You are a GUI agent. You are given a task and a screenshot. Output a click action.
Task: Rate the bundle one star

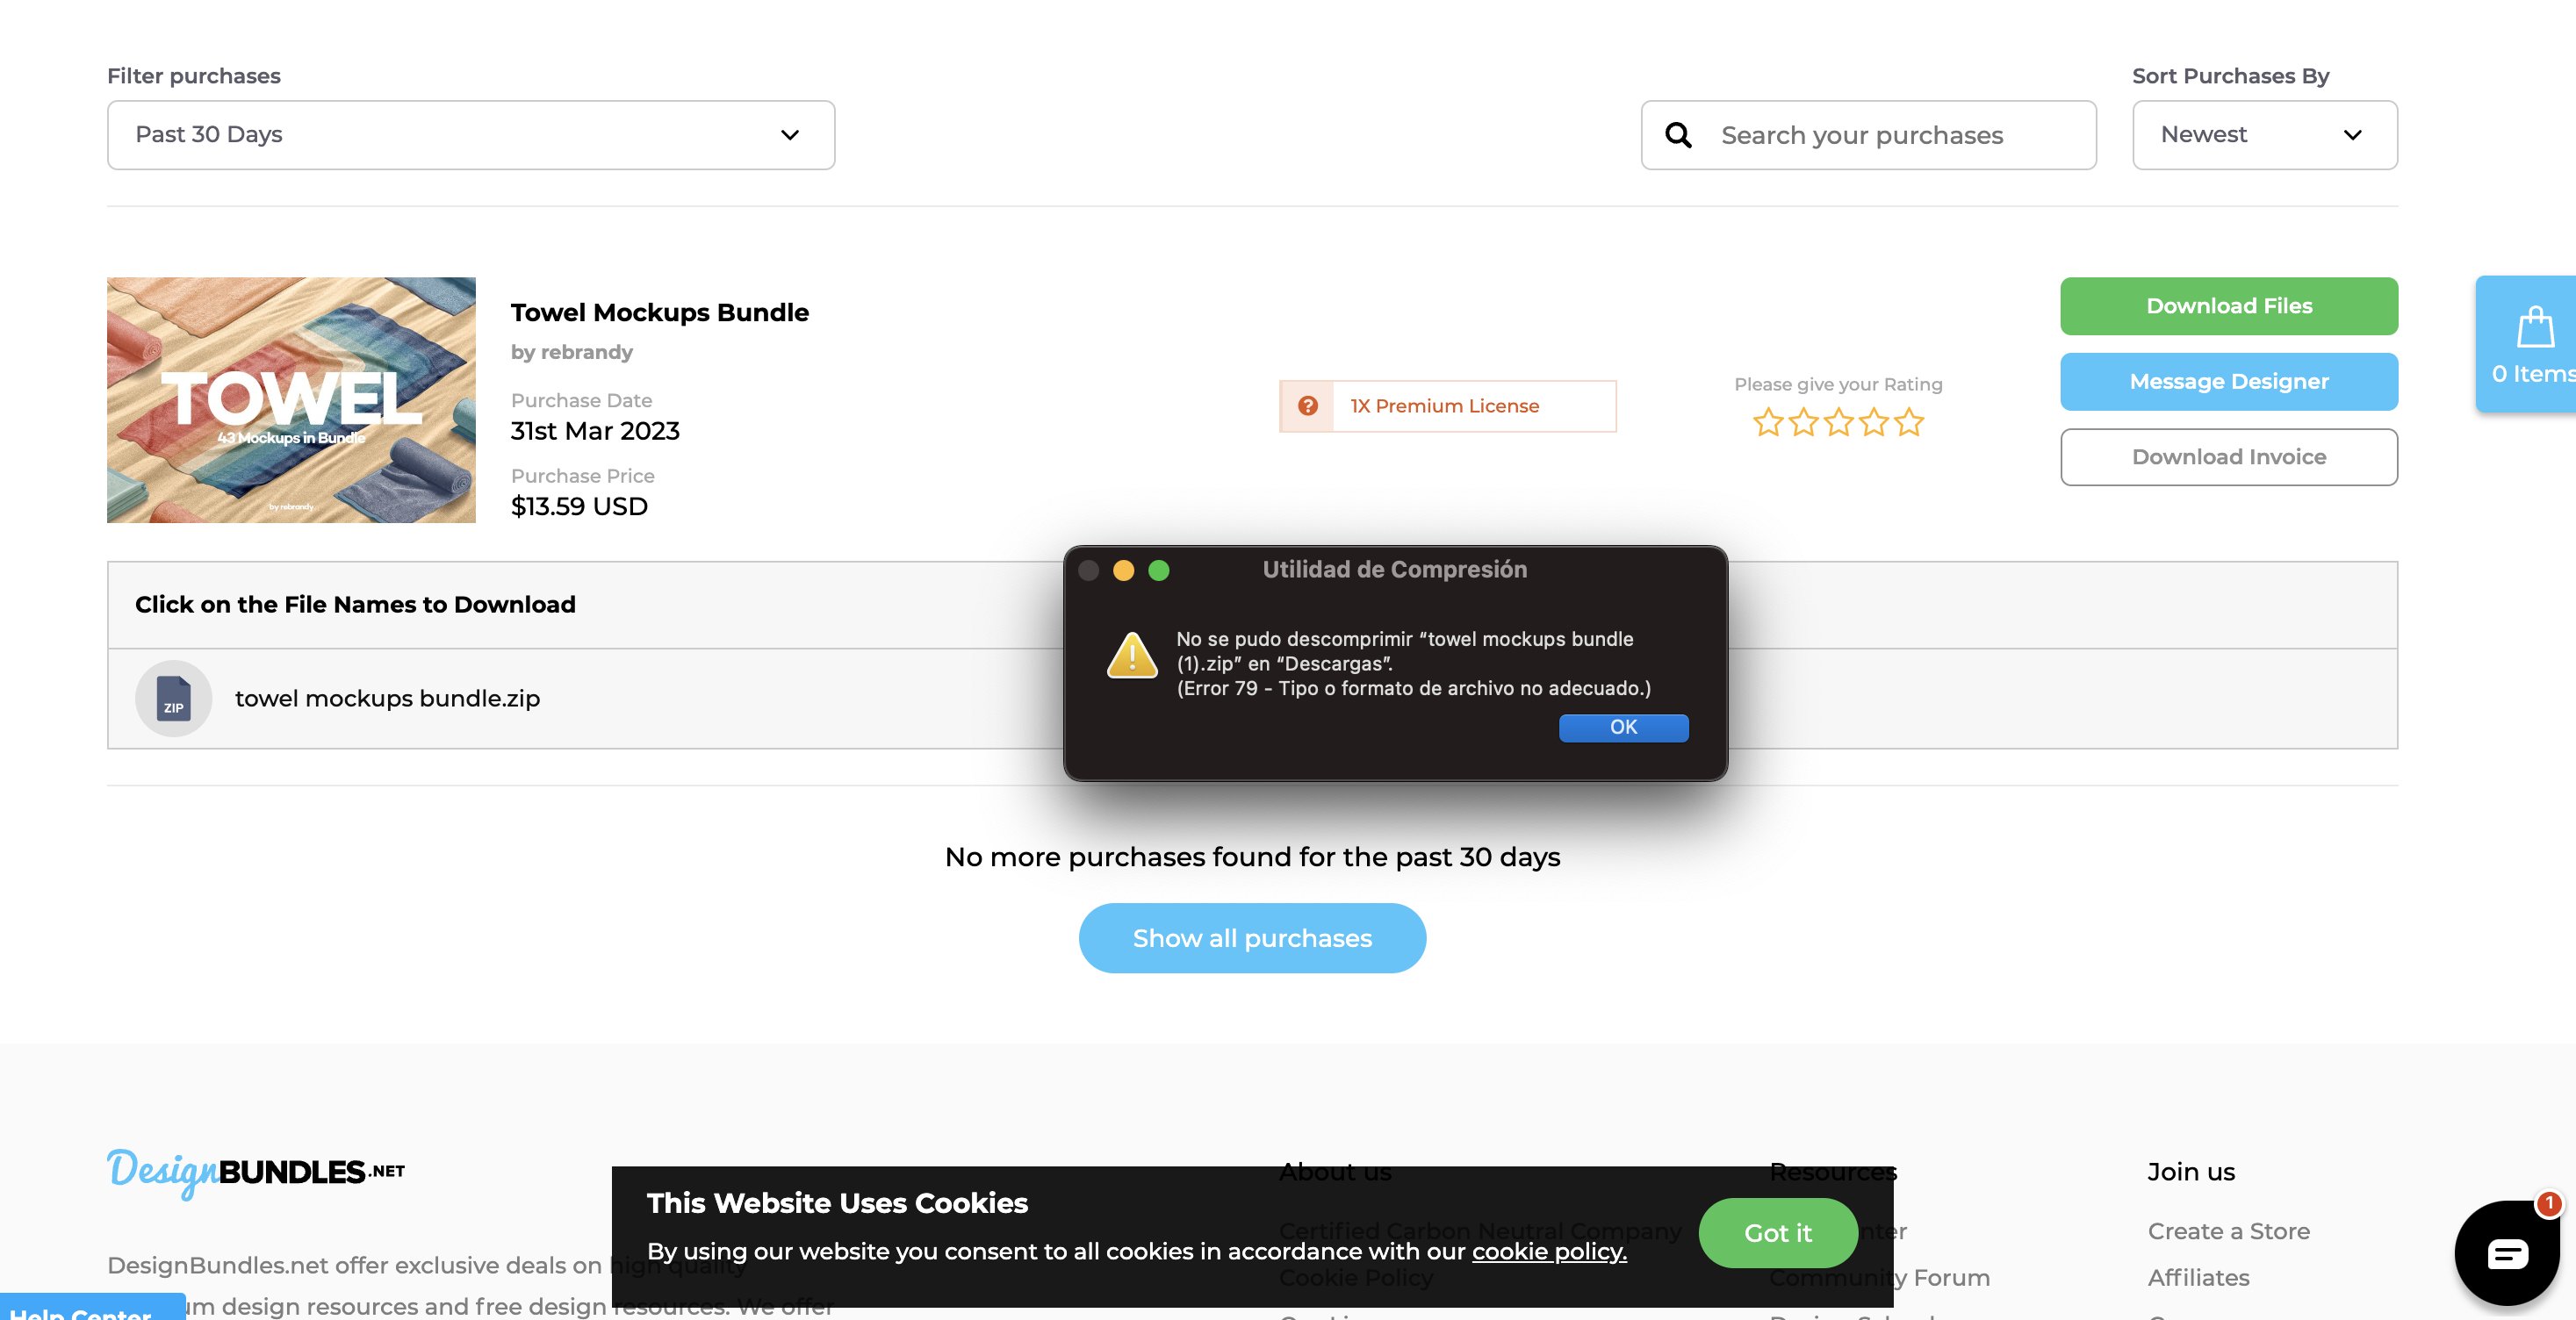1768,422
